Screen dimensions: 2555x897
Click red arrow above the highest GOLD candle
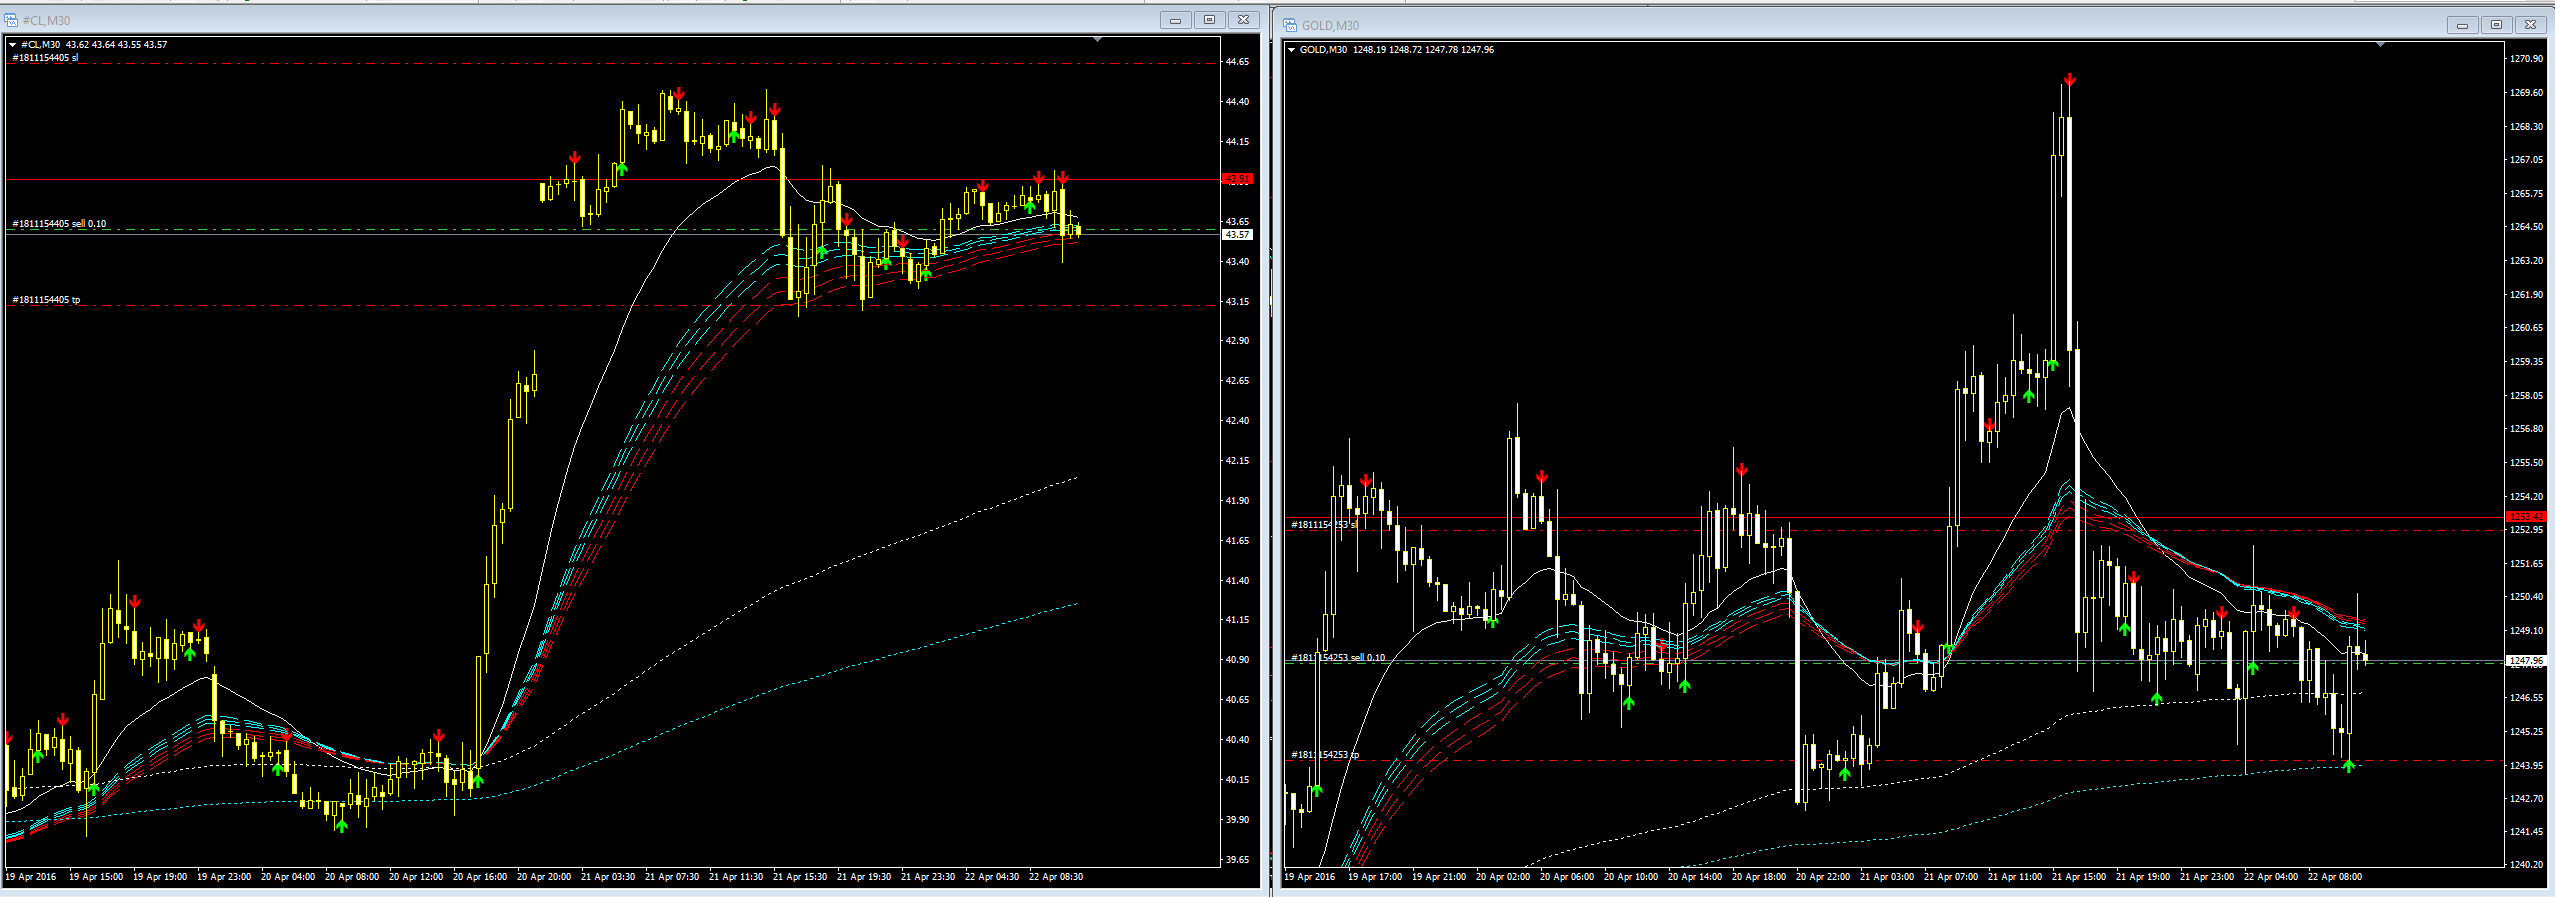click(x=2069, y=79)
